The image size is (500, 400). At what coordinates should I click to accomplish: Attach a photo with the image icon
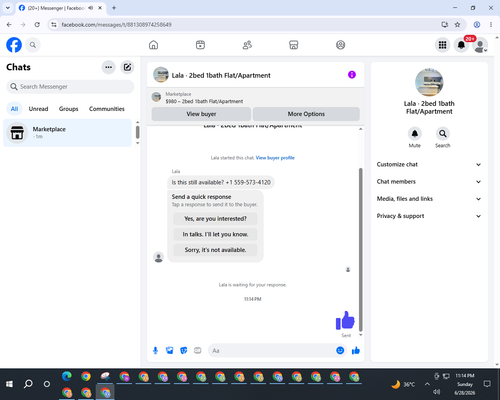169,350
